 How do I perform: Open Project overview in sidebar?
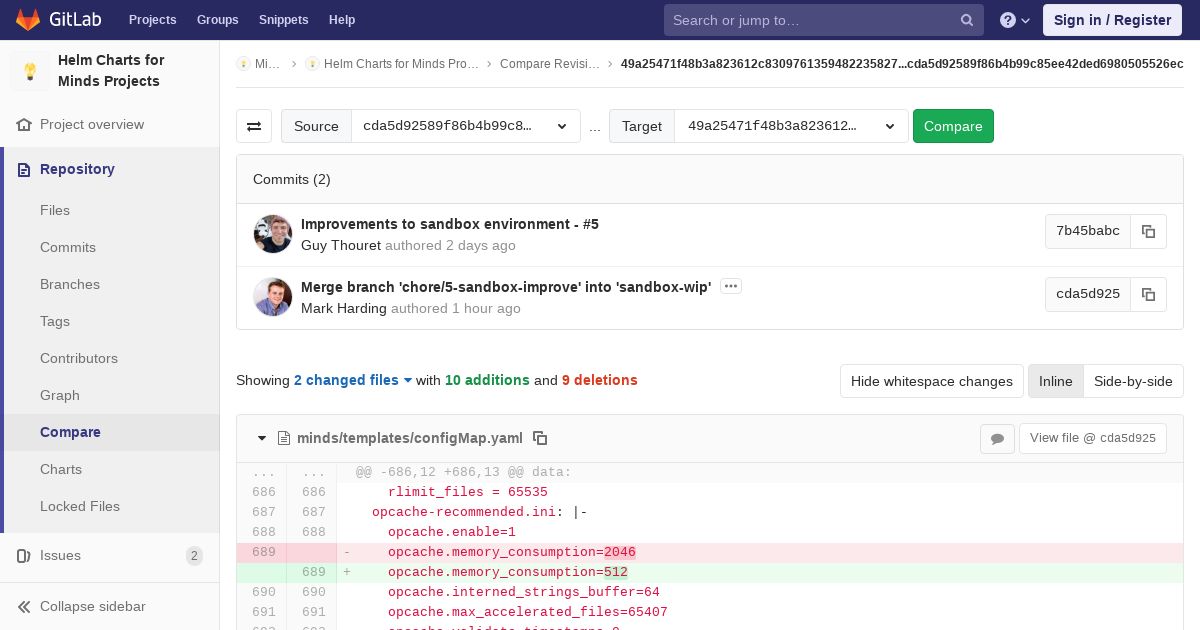(92, 124)
